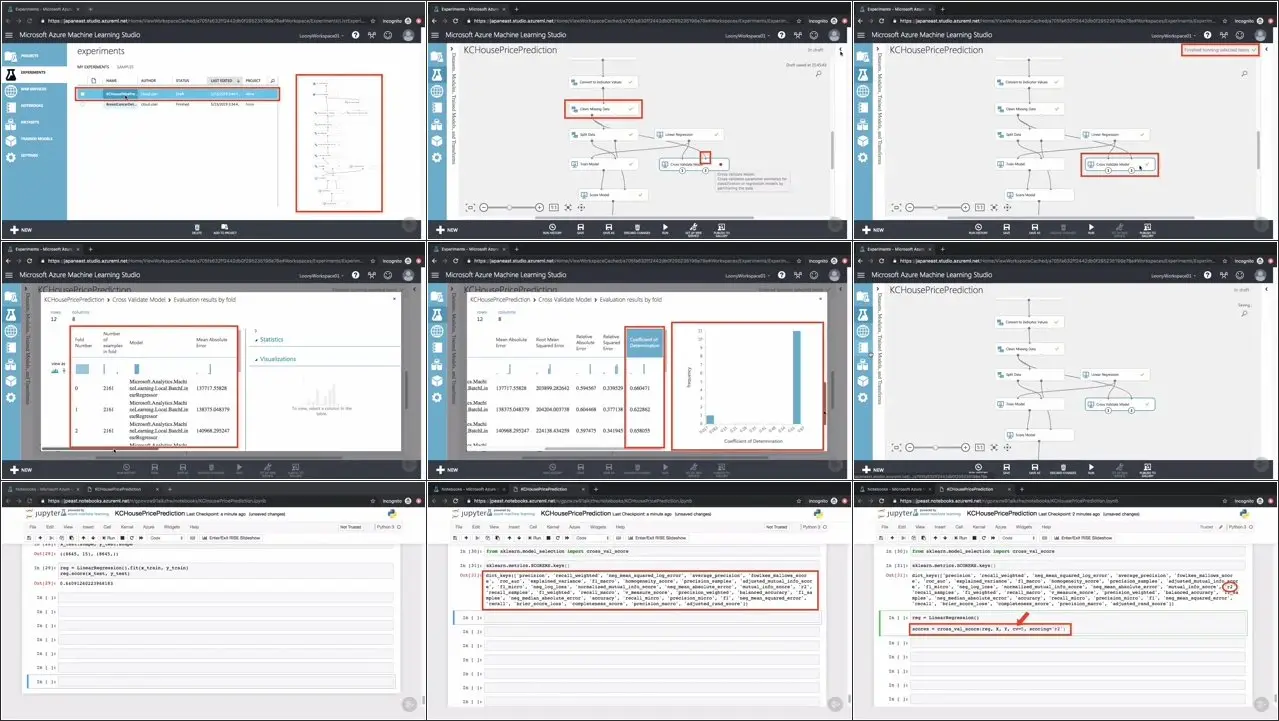Switch to SAMPLES tab on experiments page

tap(125, 67)
